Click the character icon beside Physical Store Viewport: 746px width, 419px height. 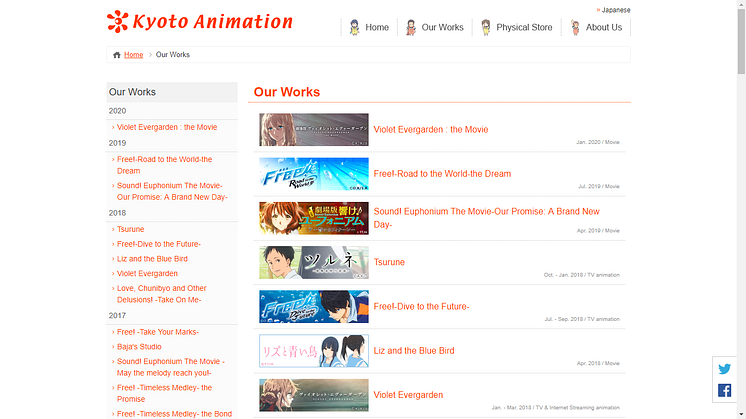pyautogui.click(x=485, y=27)
